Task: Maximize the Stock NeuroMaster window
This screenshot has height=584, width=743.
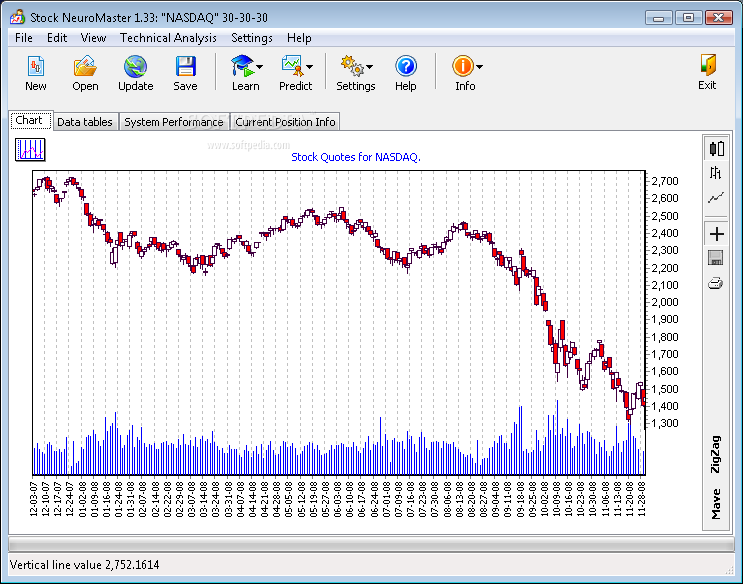Action: 688,18
